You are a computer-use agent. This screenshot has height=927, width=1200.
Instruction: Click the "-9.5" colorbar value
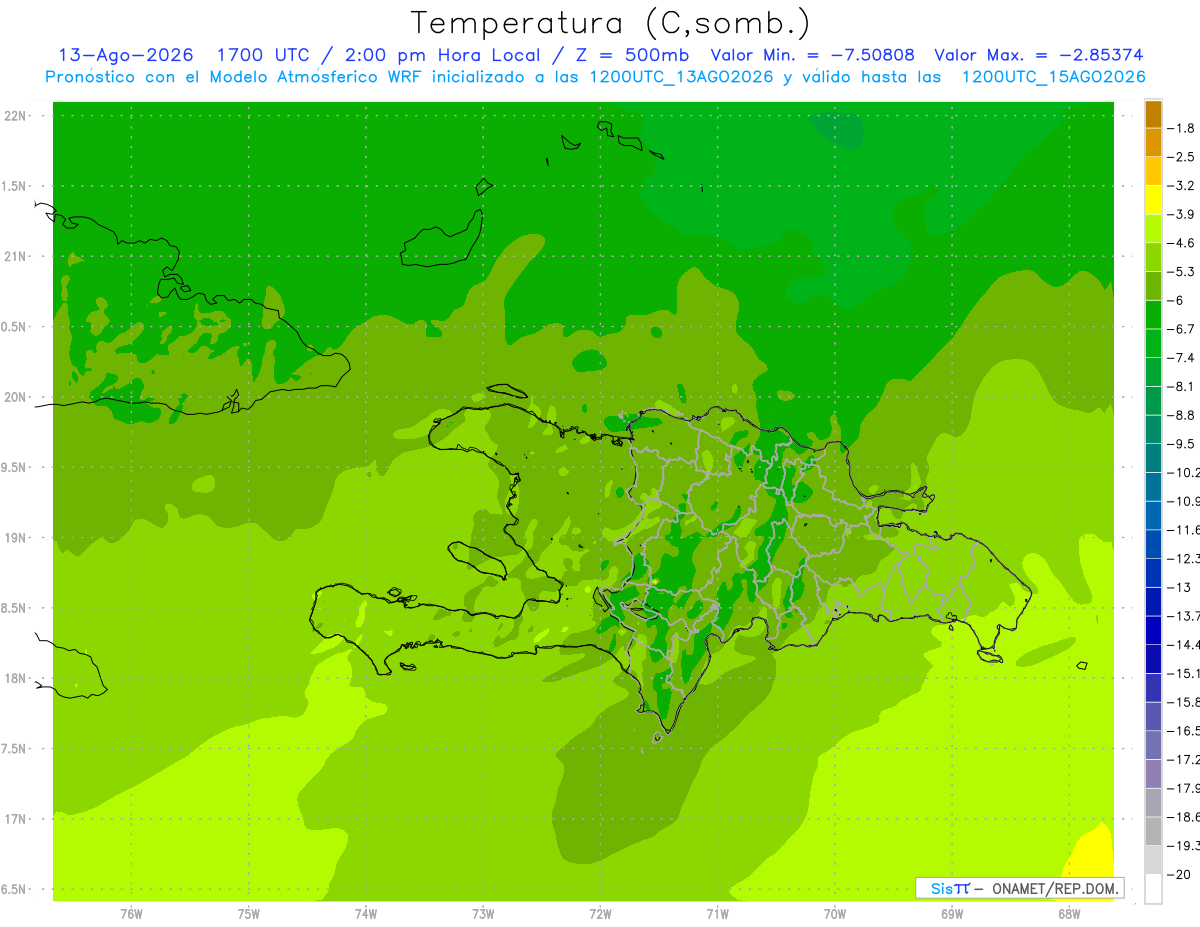point(1181,443)
